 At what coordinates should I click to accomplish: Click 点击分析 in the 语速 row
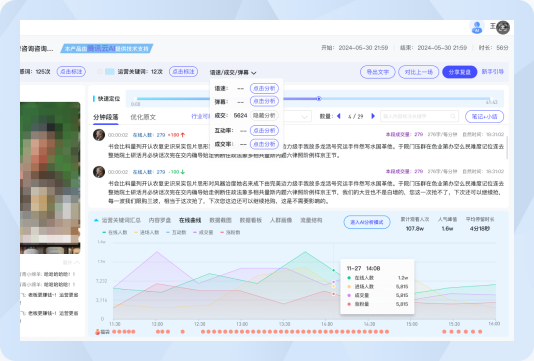pyautogui.click(x=264, y=88)
